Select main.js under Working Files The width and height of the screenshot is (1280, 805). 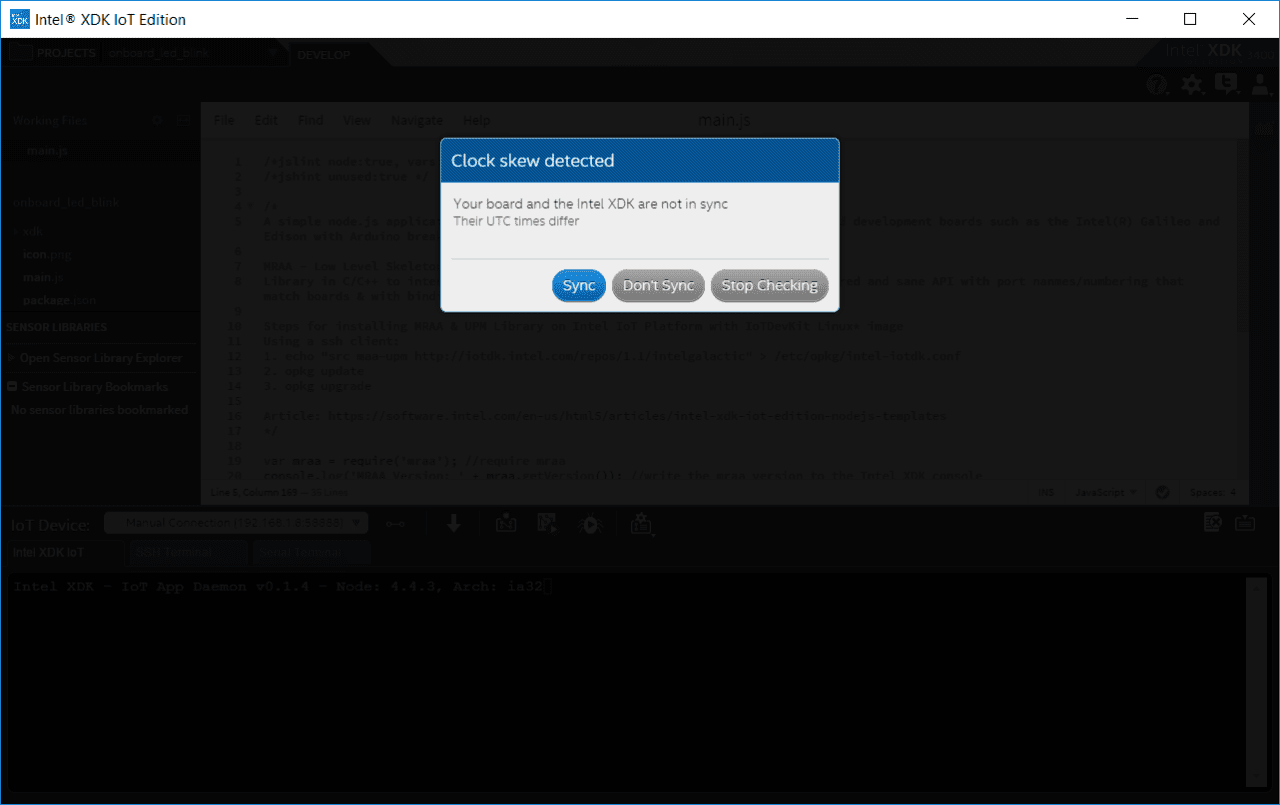47,151
